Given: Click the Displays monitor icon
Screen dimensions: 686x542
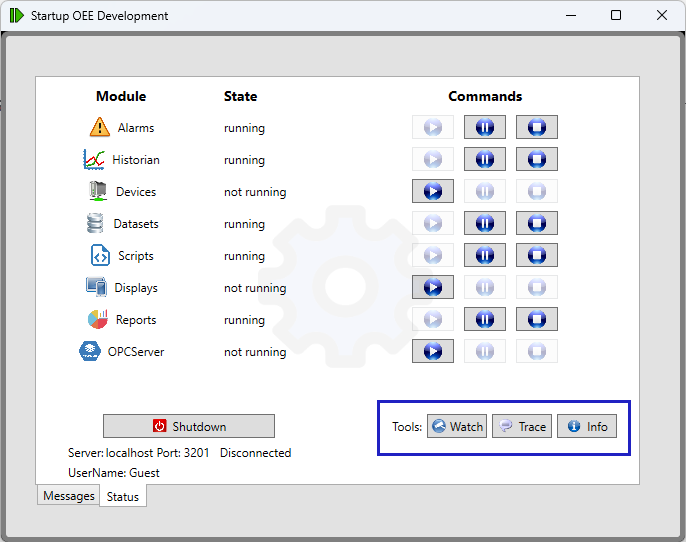Looking at the screenshot, I should pos(96,287).
